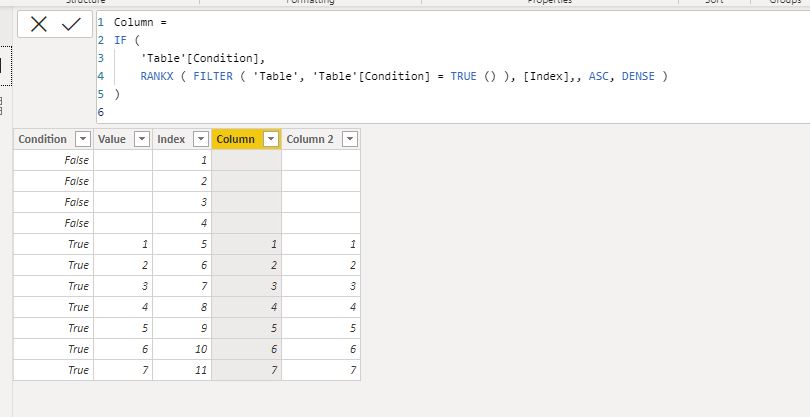Click the TRUE keyword in formula
This screenshot has width=810, height=417.
click(463, 76)
